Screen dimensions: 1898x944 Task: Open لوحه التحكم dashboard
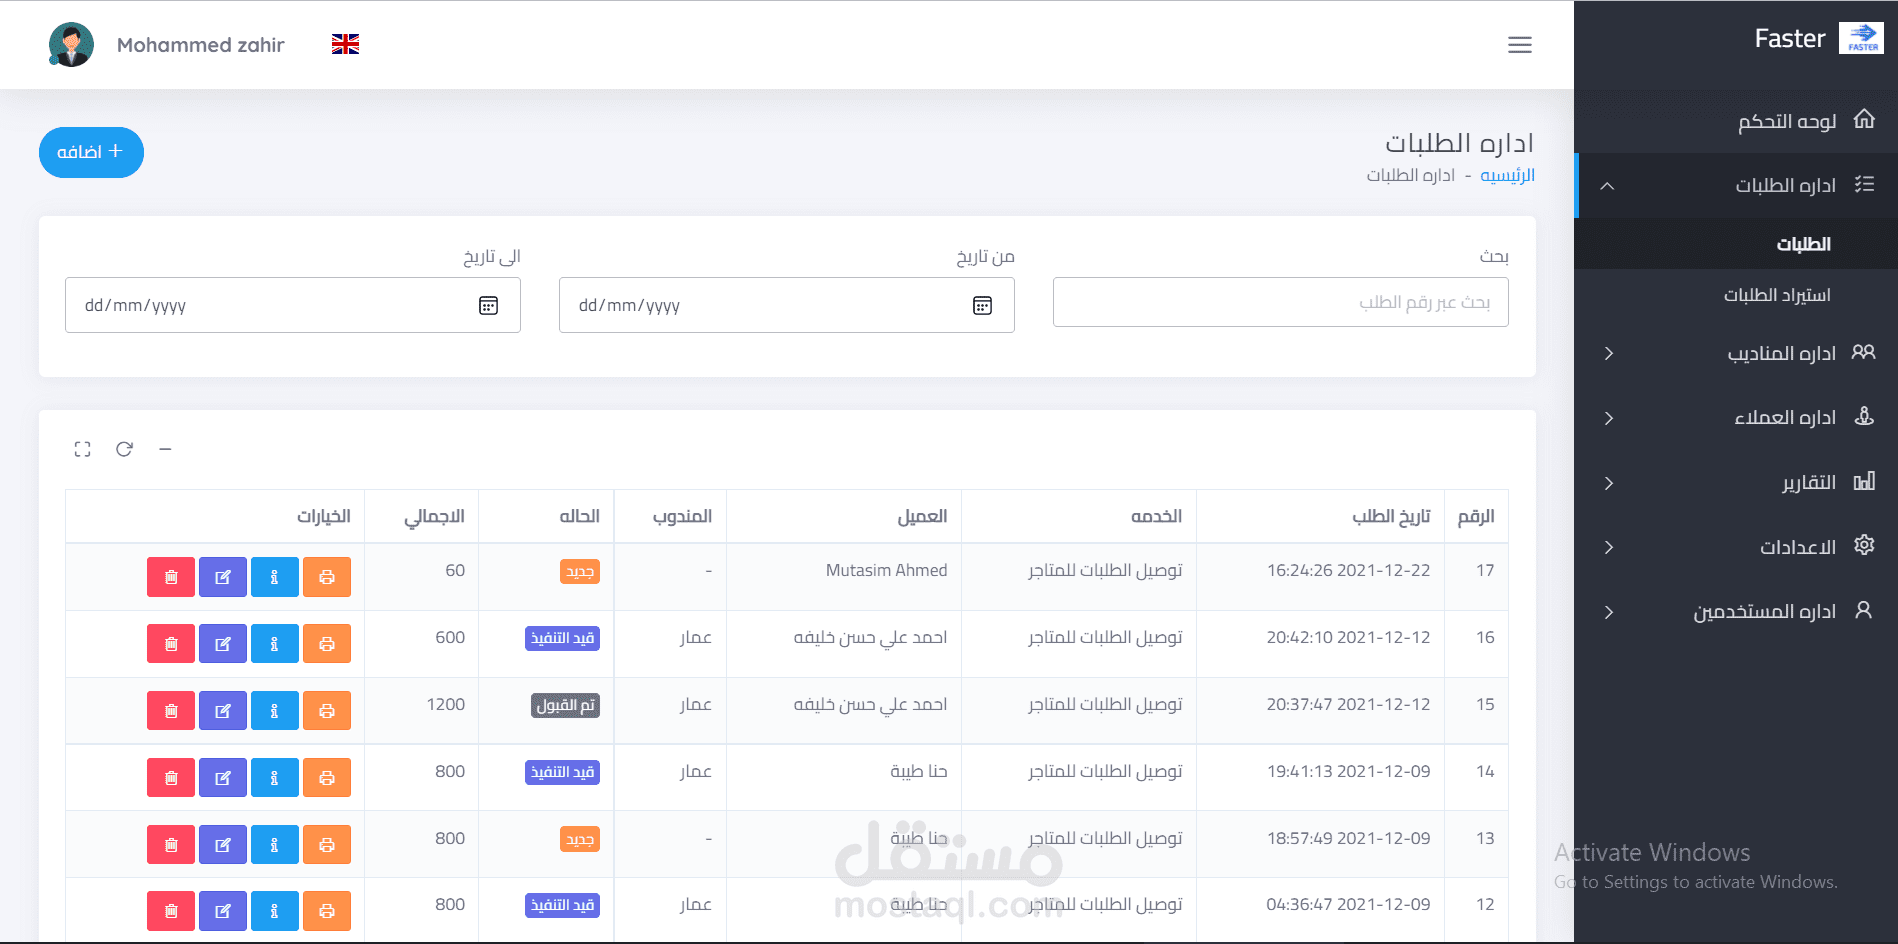(x=1736, y=121)
